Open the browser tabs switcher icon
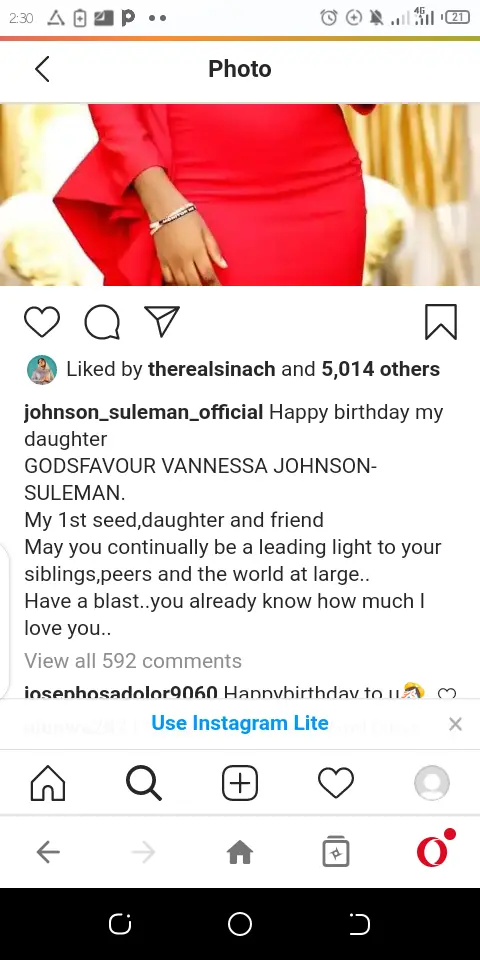The height and width of the screenshot is (960, 480). pos(336,852)
